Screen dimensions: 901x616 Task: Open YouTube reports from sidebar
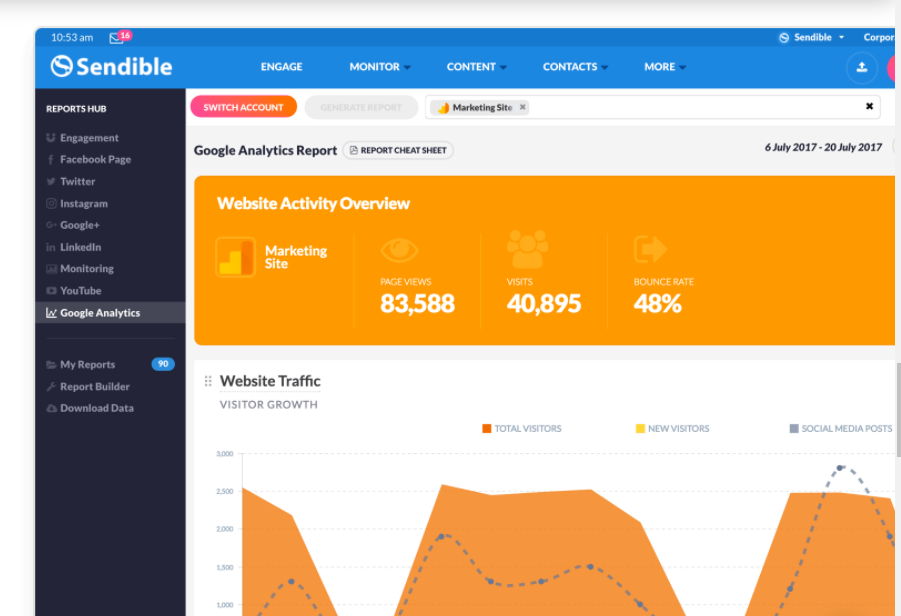click(x=80, y=291)
